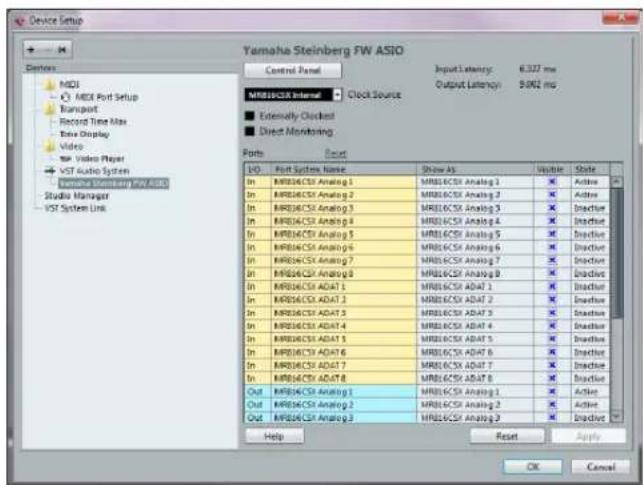This screenshot has height=485, width=643.
Task: Close the Device Setup window
Action: click(620, 18)
